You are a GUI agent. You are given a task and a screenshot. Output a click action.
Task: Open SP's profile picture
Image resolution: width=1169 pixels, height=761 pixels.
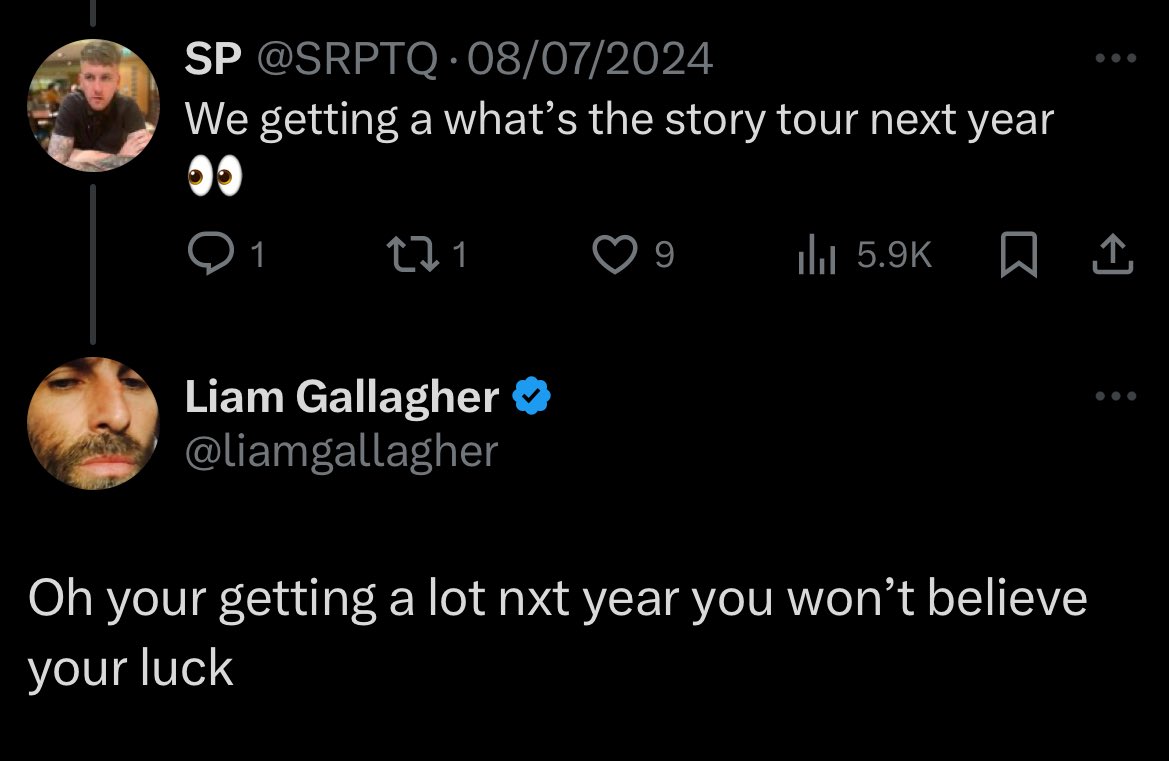click(93, 105)
